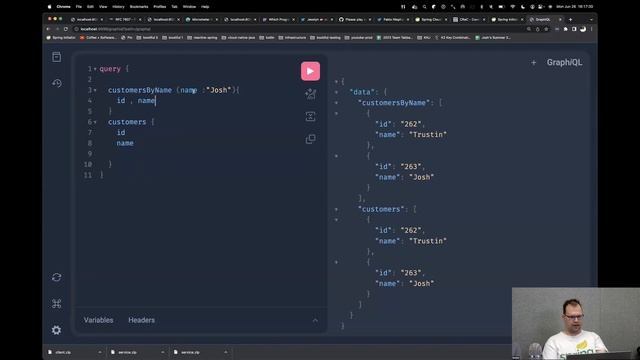Re-fetch the GraphQL schema icon
Viewport: 640px width, 360px height.
tap(57, 277)
